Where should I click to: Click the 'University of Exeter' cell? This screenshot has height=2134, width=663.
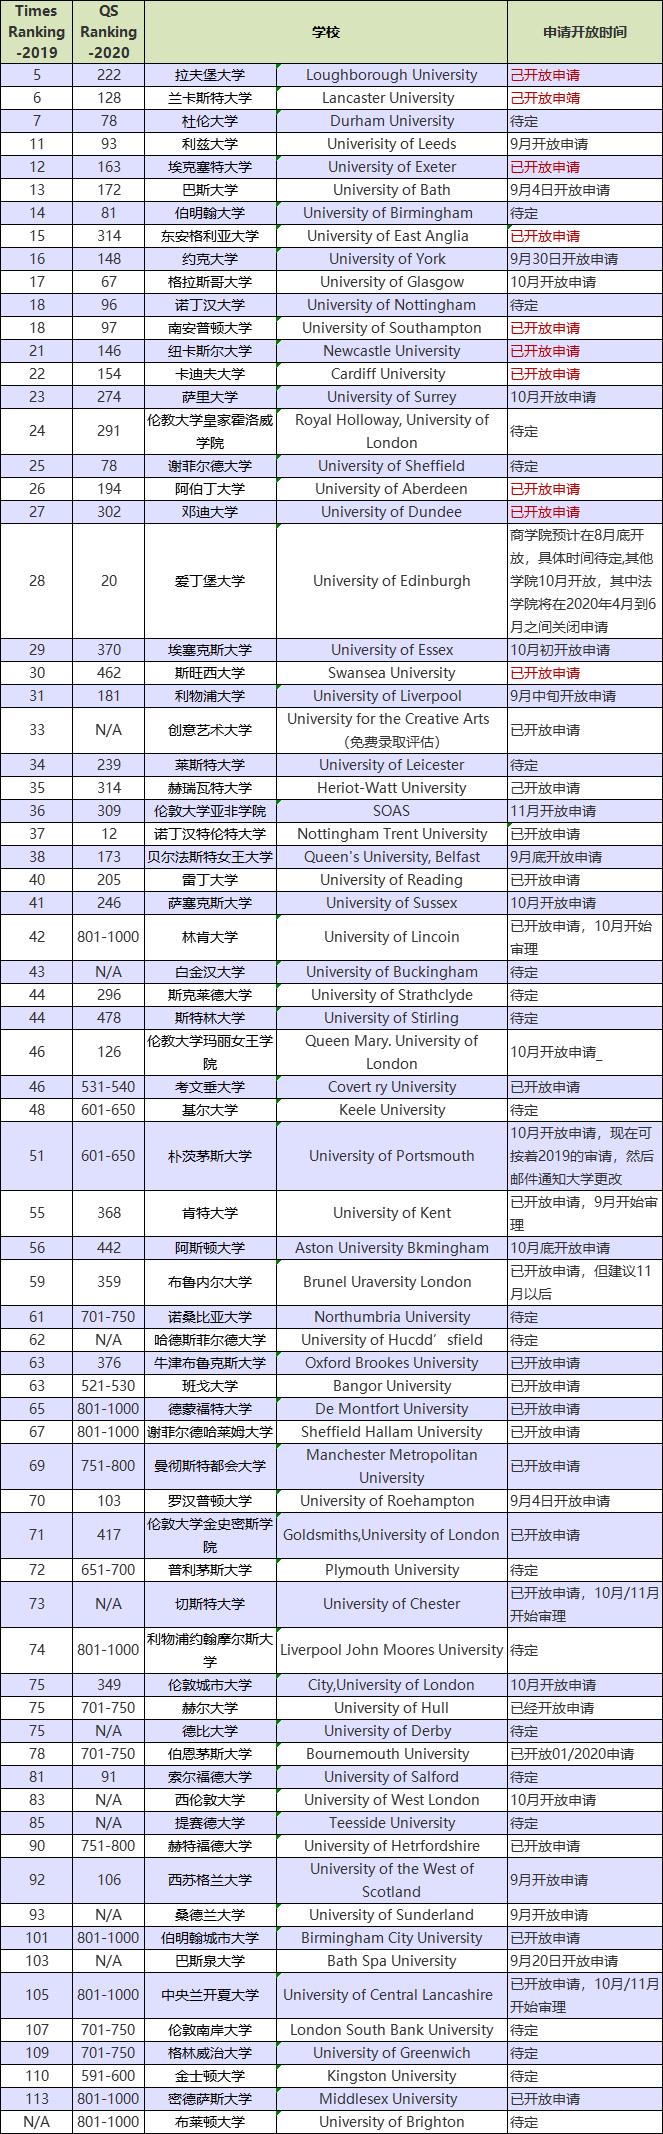(392, 167)
